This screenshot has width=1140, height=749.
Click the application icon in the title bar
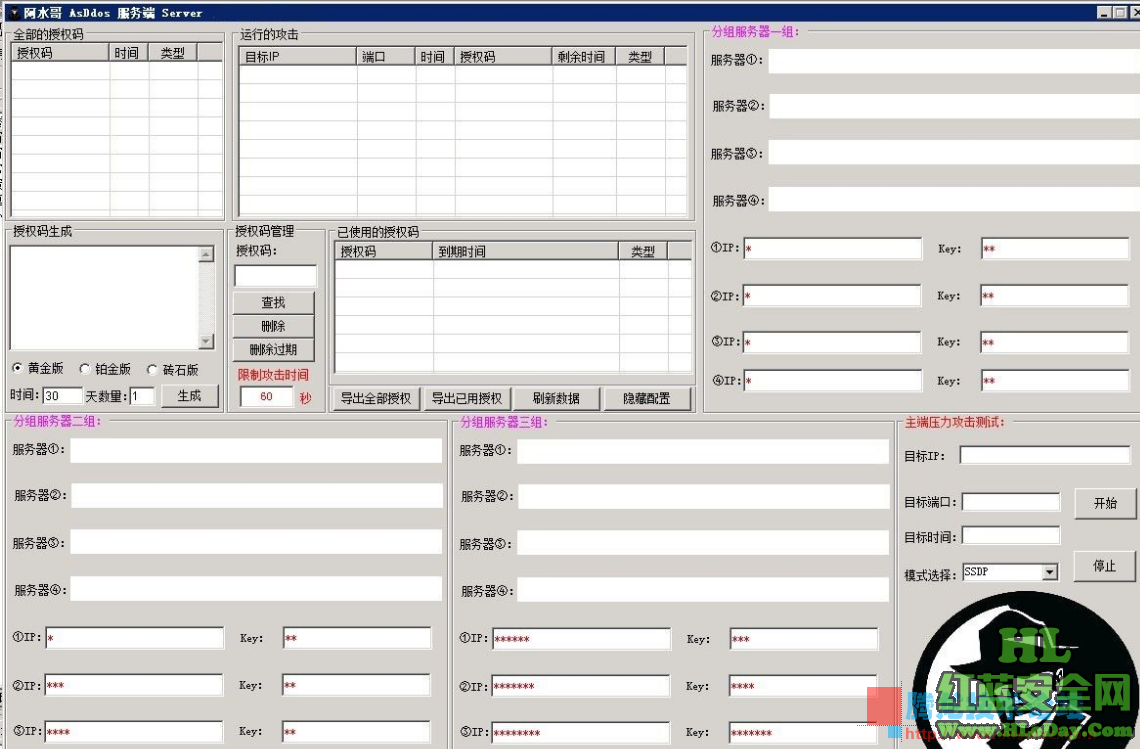pos(13,12)
